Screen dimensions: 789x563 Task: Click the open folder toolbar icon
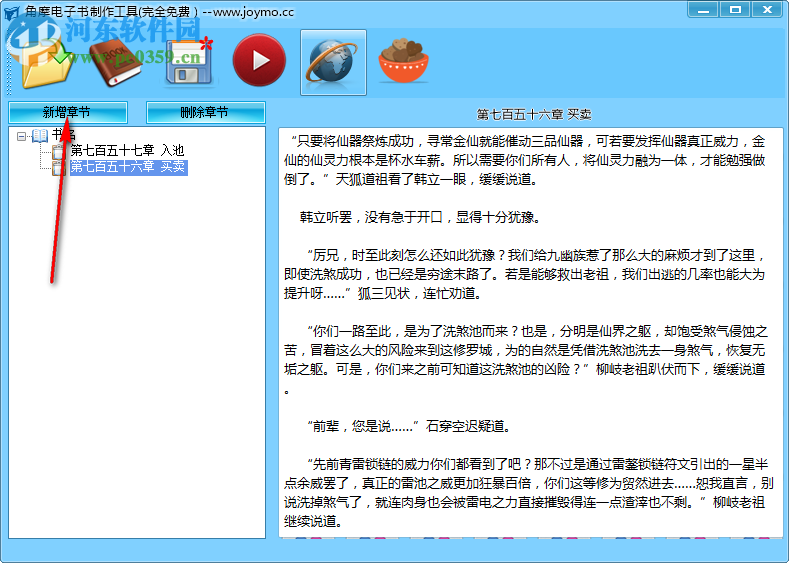44,63
